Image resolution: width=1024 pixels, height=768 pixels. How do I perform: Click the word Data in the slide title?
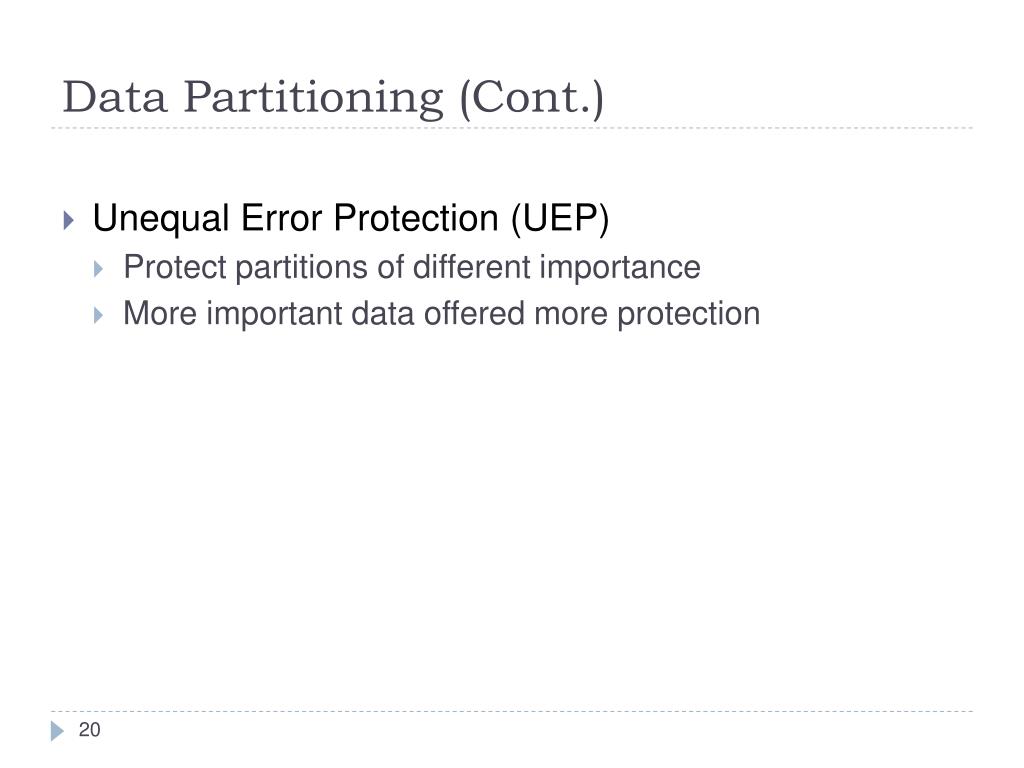click(x=114, y=98)
